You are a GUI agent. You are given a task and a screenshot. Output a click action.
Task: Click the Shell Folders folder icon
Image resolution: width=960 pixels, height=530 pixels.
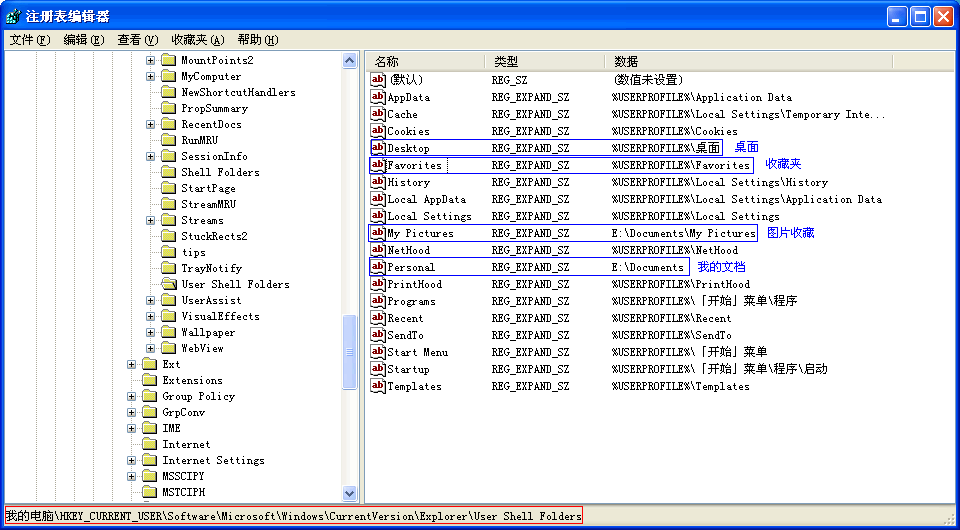pos(168,172)
